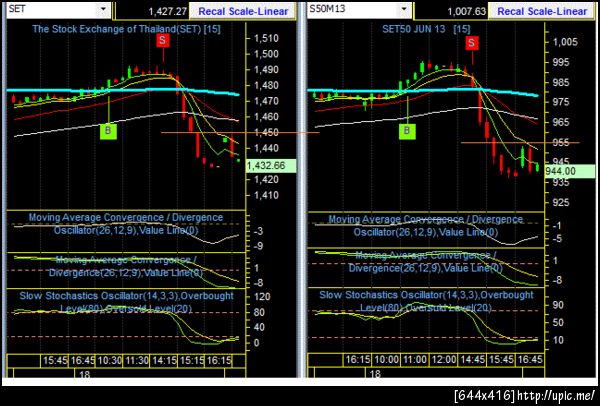Click 1,510 on SET price scale

(x=266, y=38)
